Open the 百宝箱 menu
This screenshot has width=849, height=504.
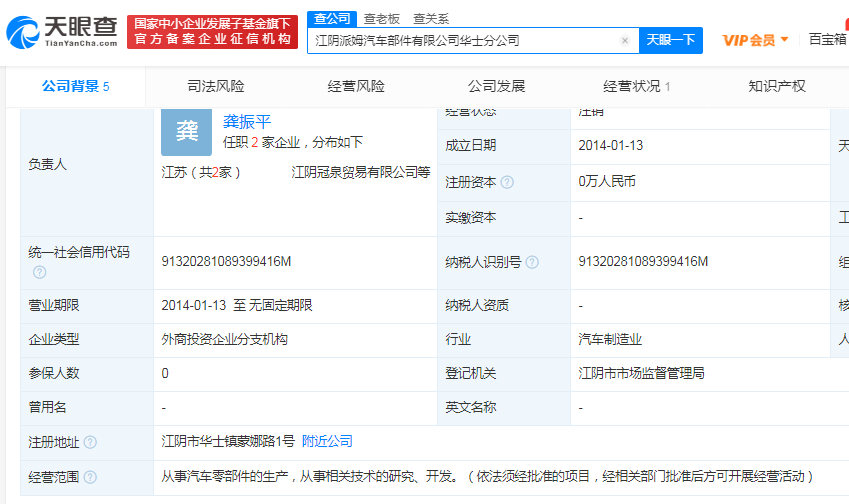coord(827,39)
